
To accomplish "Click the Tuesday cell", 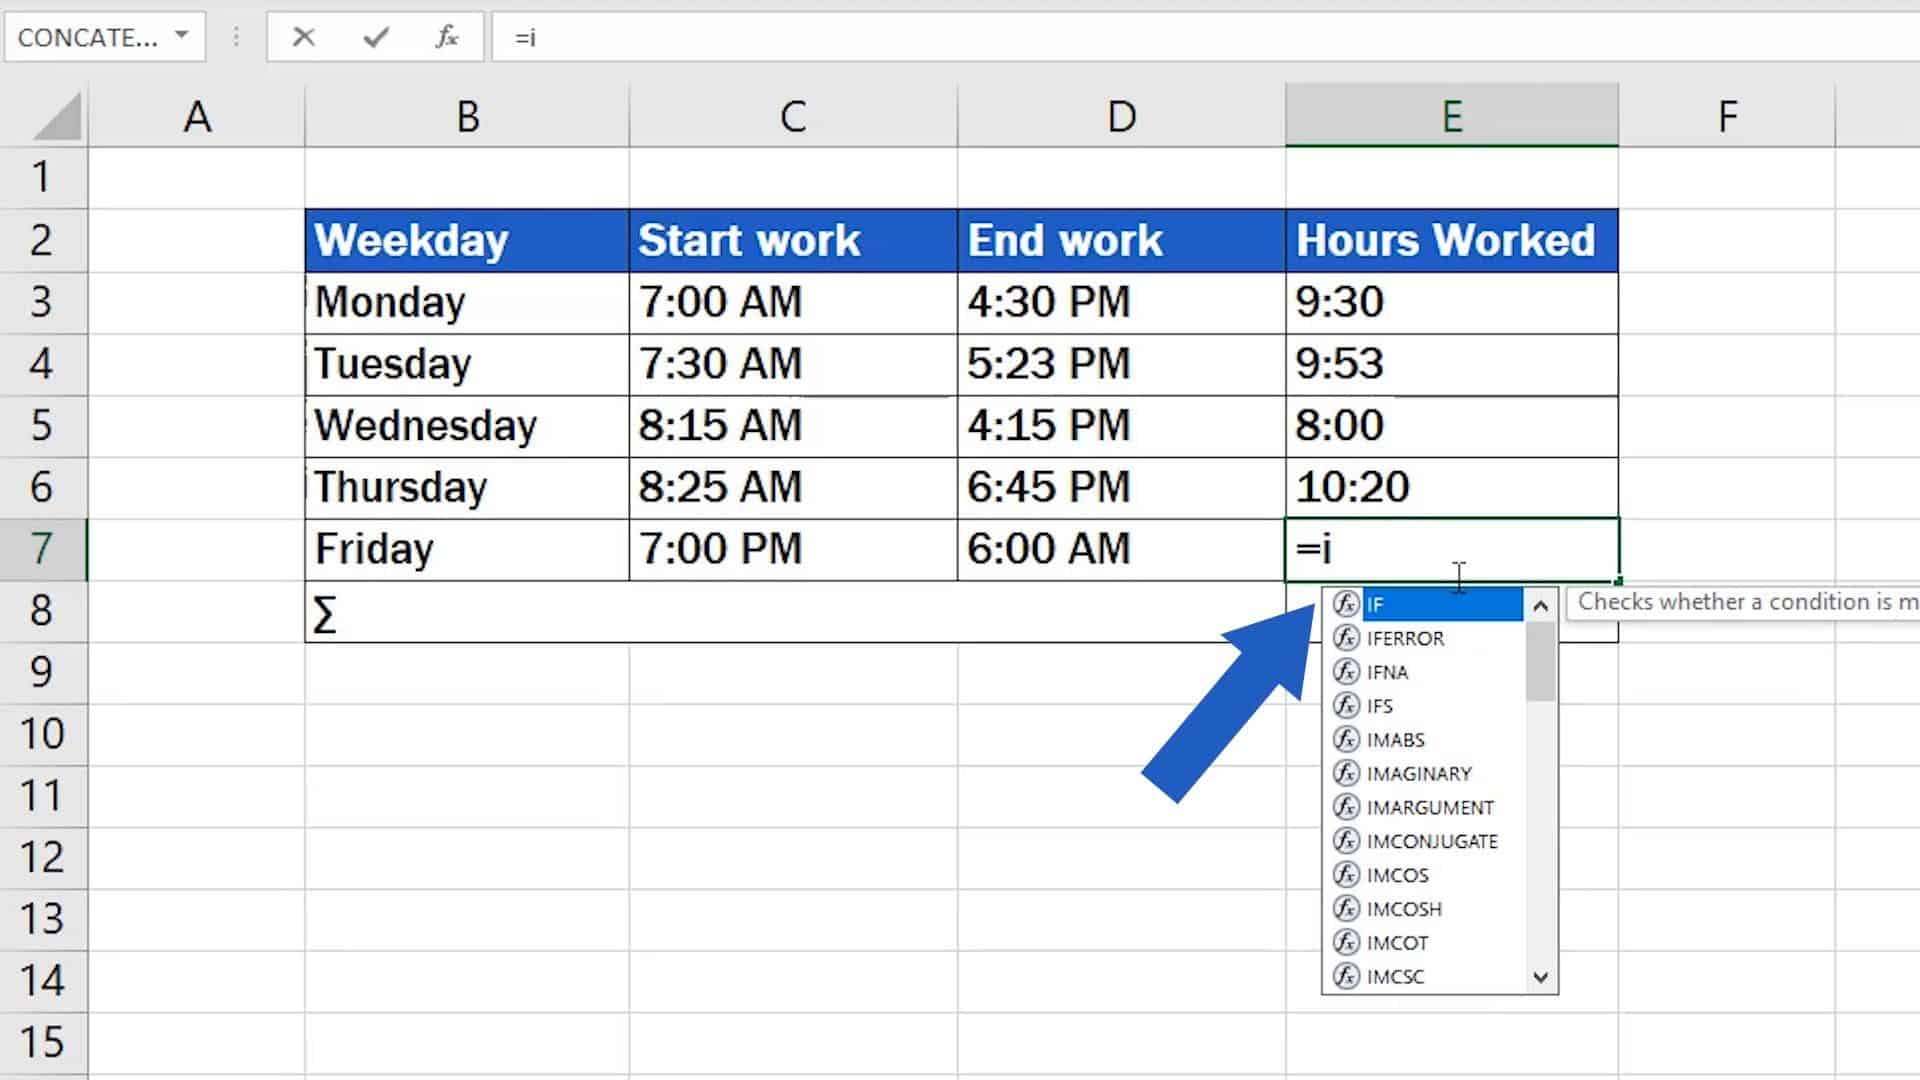I will click(x=467, y=364).
